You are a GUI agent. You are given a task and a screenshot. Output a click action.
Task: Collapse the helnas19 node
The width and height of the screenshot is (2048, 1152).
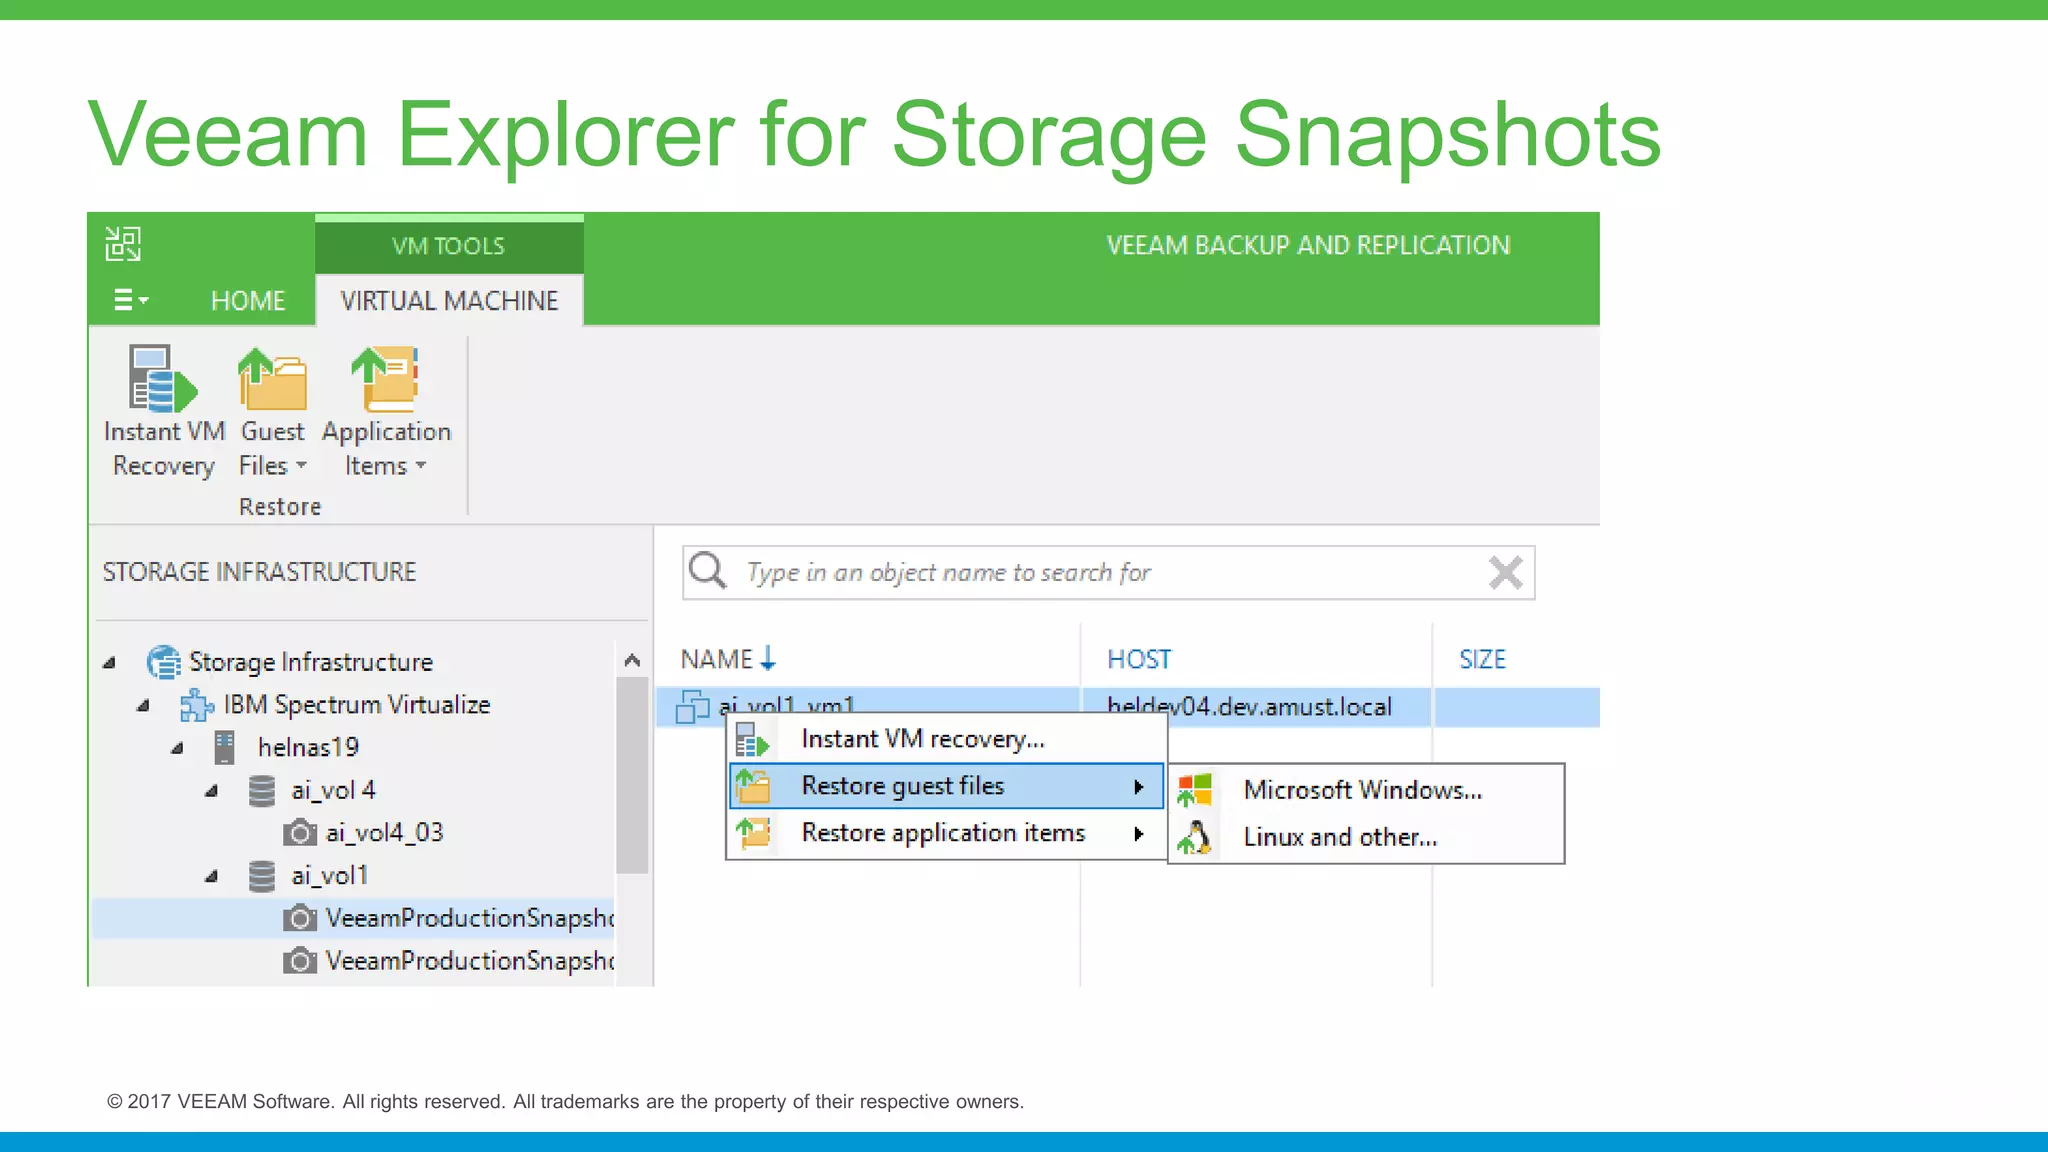point(178,748)
